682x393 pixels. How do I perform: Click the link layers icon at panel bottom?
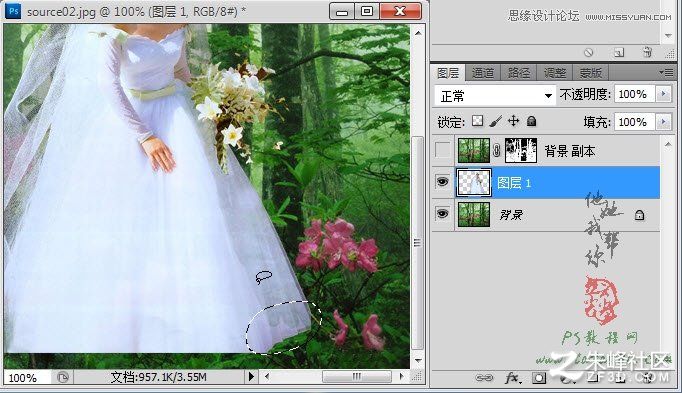tap(484, 377)
